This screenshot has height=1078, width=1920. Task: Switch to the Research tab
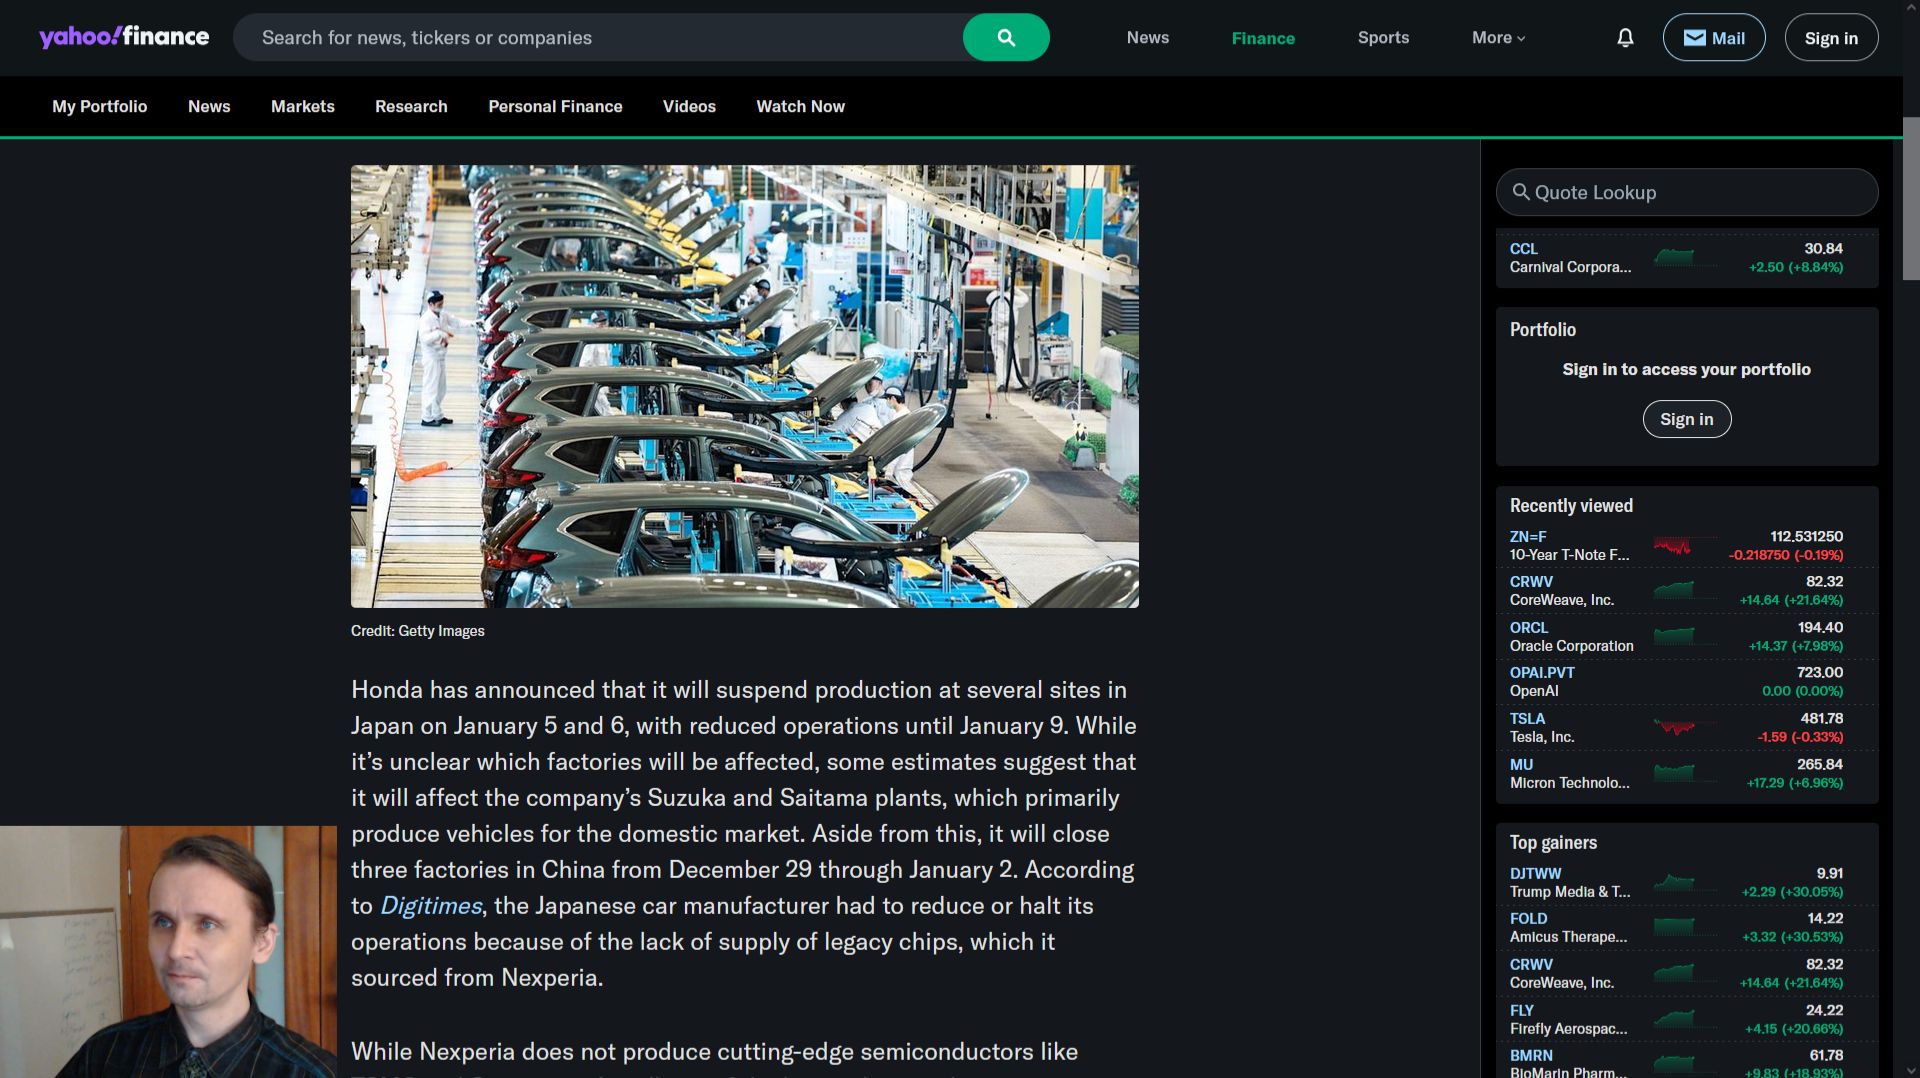coord(411,106)
